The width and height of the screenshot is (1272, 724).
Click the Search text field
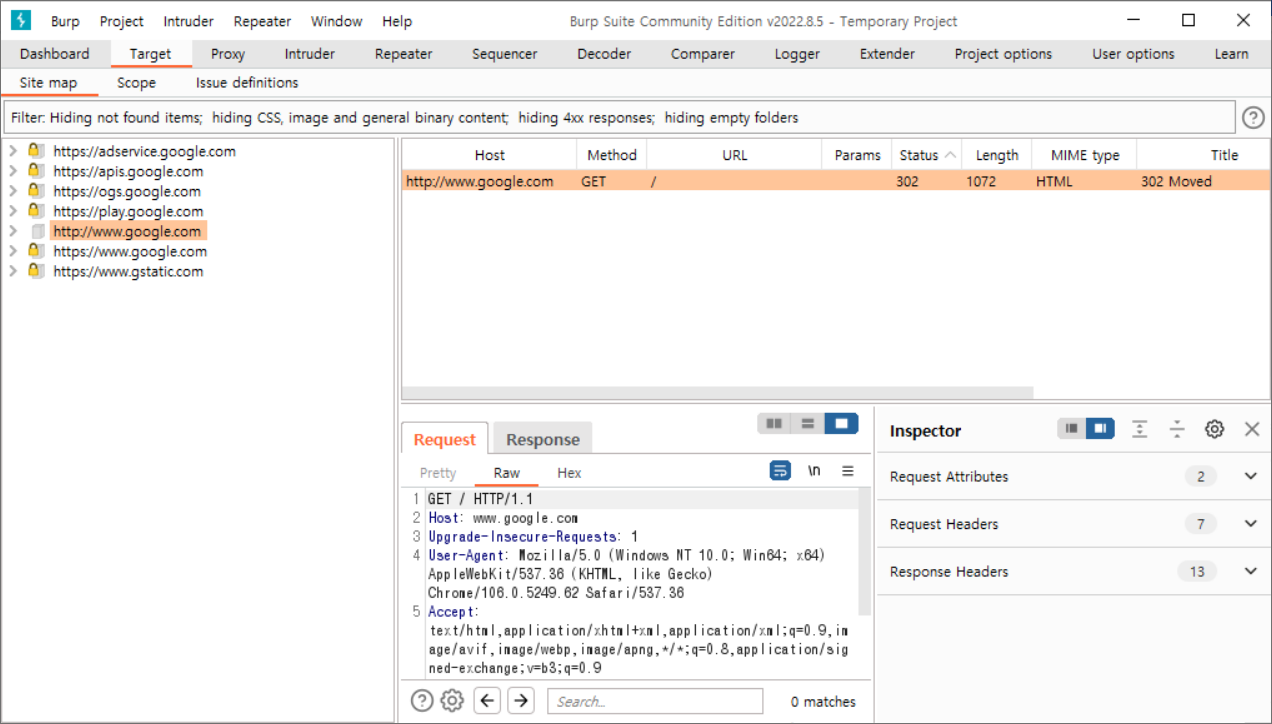[x=655, y=701]
